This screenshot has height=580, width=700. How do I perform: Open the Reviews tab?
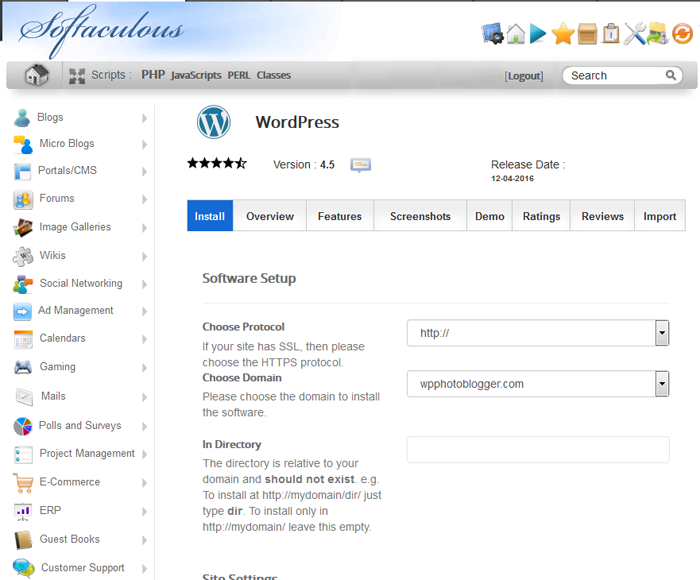tap(602, 216)
